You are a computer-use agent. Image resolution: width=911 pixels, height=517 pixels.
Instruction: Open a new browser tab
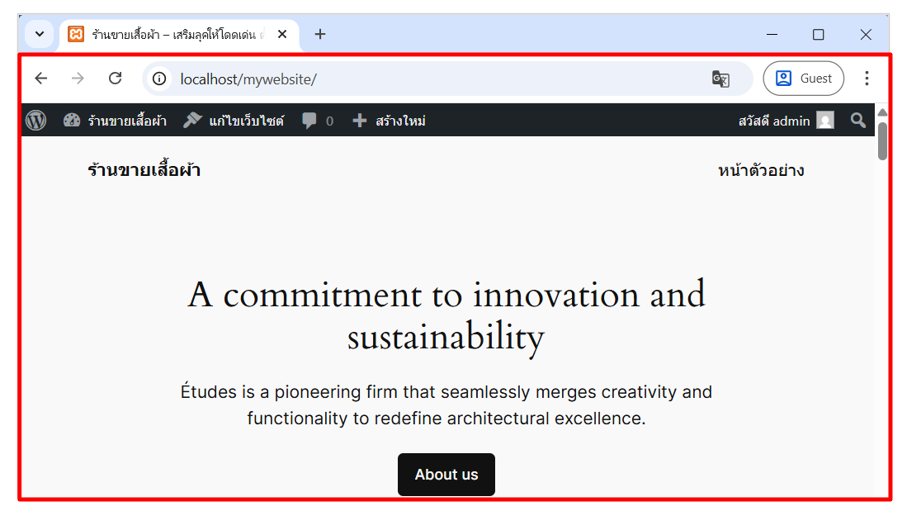tap(320, 34)
